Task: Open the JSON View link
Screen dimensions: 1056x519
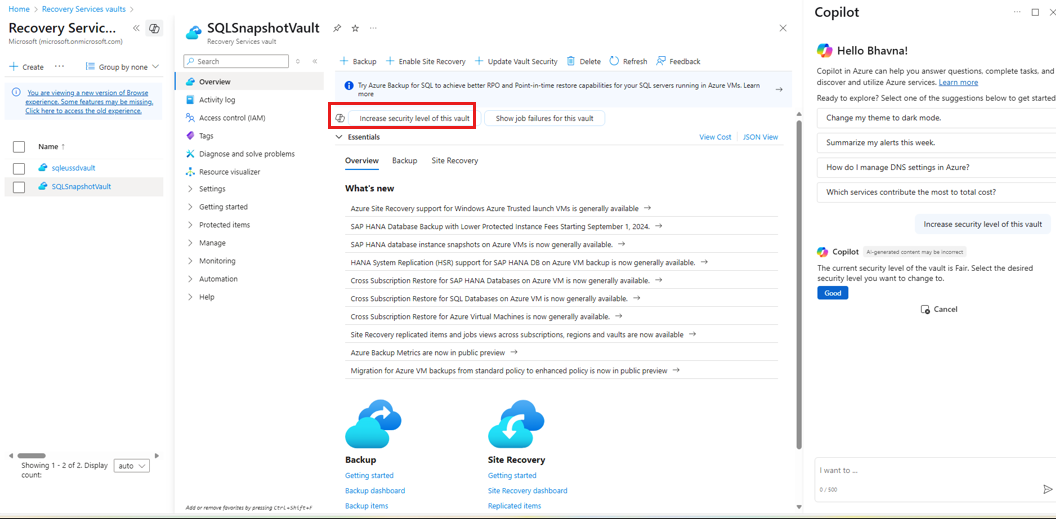Action: tap(760, 137)
